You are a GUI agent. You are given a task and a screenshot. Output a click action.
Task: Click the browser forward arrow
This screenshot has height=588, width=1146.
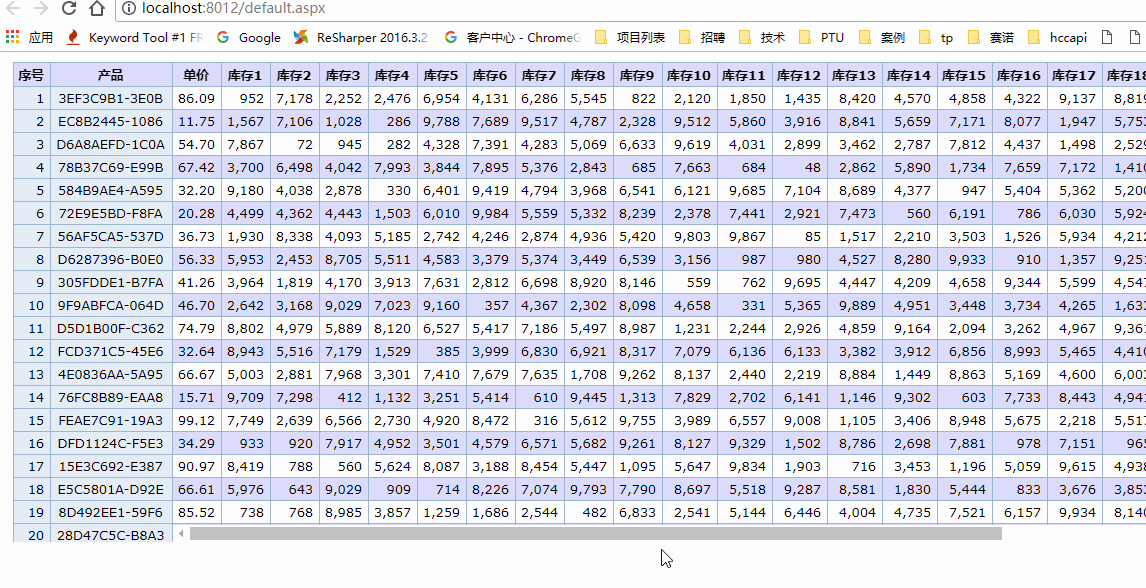(42, 9)
